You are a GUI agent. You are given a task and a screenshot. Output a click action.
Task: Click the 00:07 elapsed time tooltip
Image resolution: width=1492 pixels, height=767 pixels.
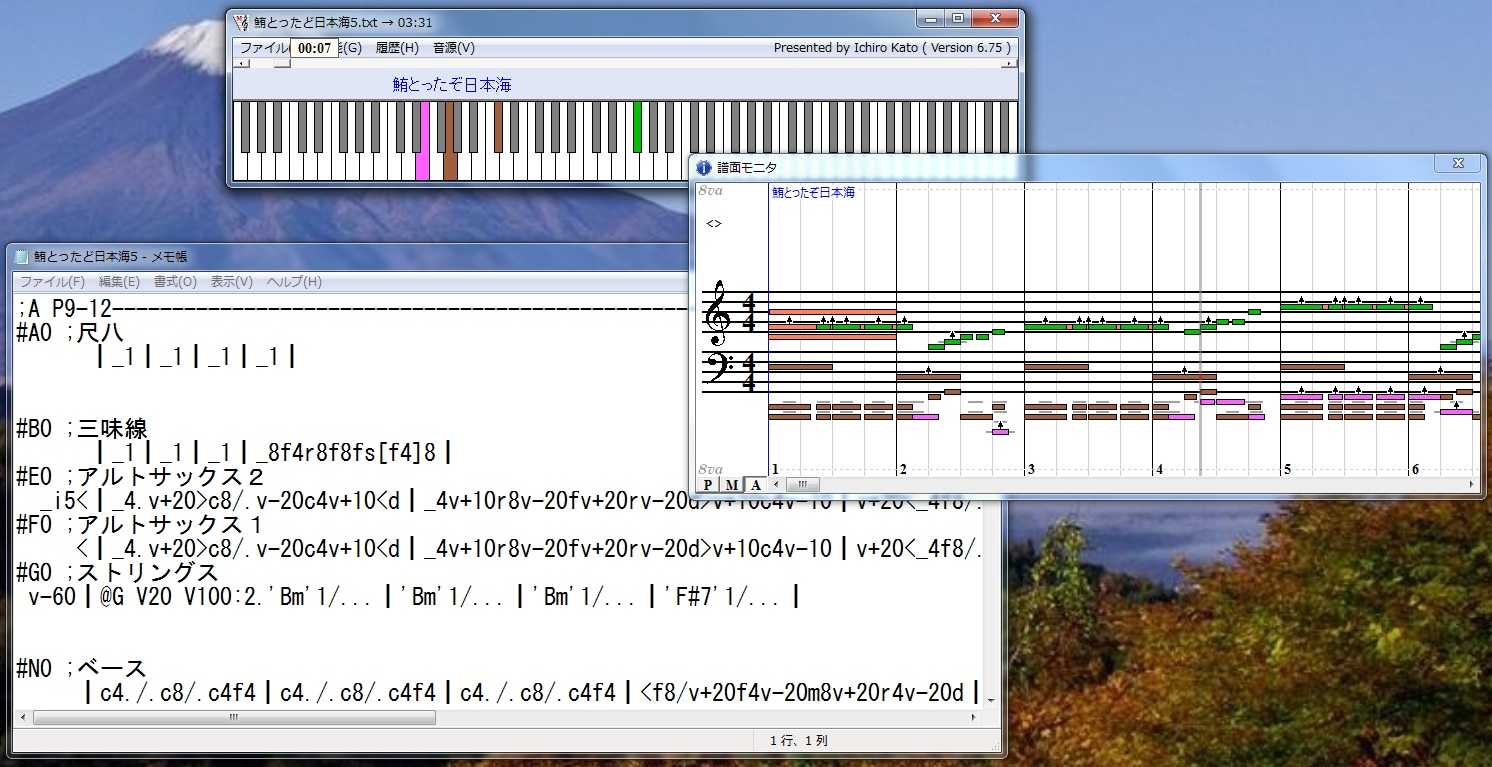[314, 48]
